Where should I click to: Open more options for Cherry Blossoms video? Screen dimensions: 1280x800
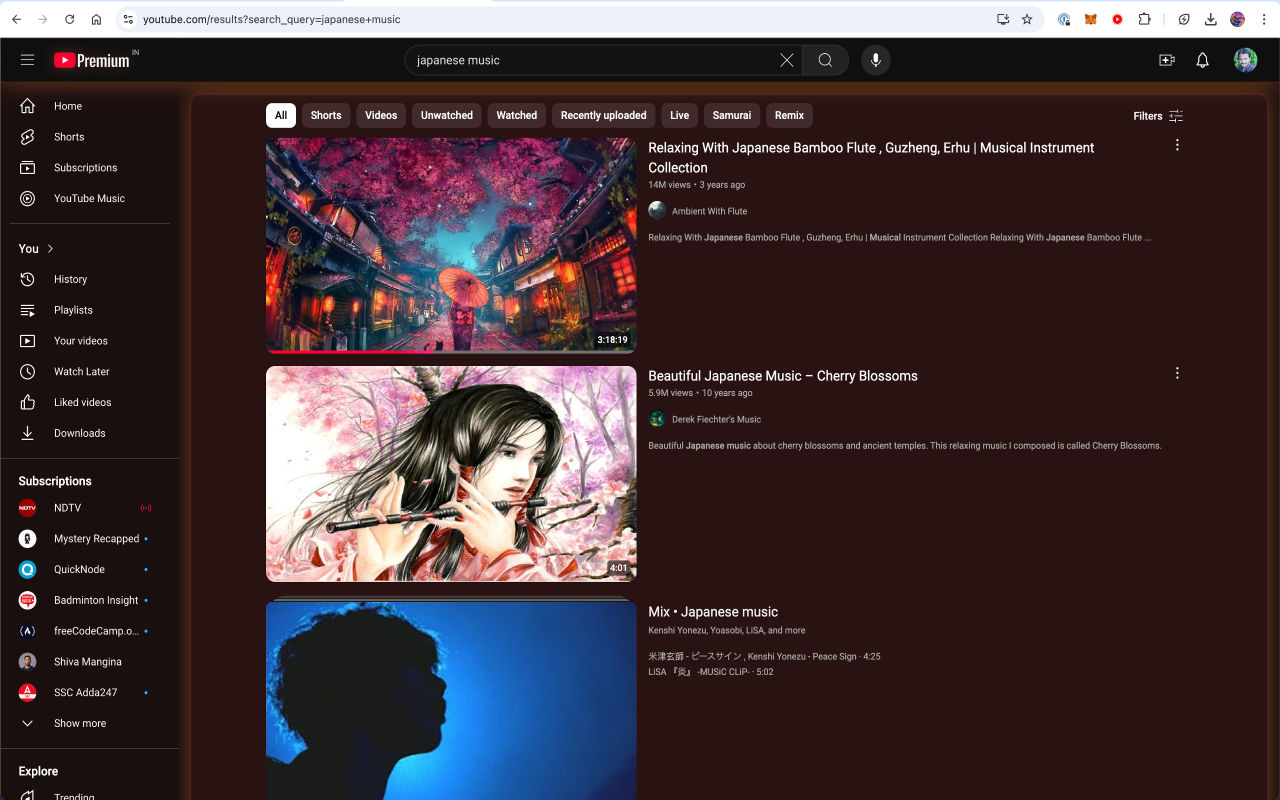point(1177,373)
